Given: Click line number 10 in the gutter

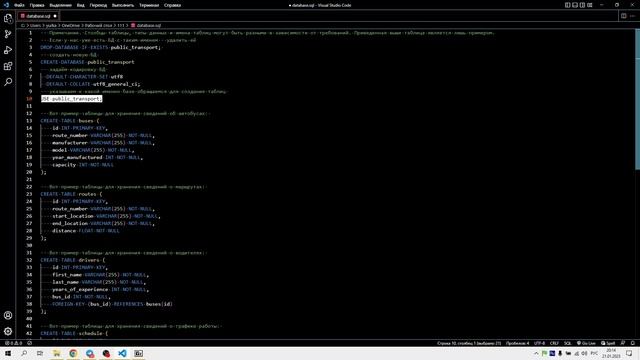Looking at the screenshot, I should point(29,98).
